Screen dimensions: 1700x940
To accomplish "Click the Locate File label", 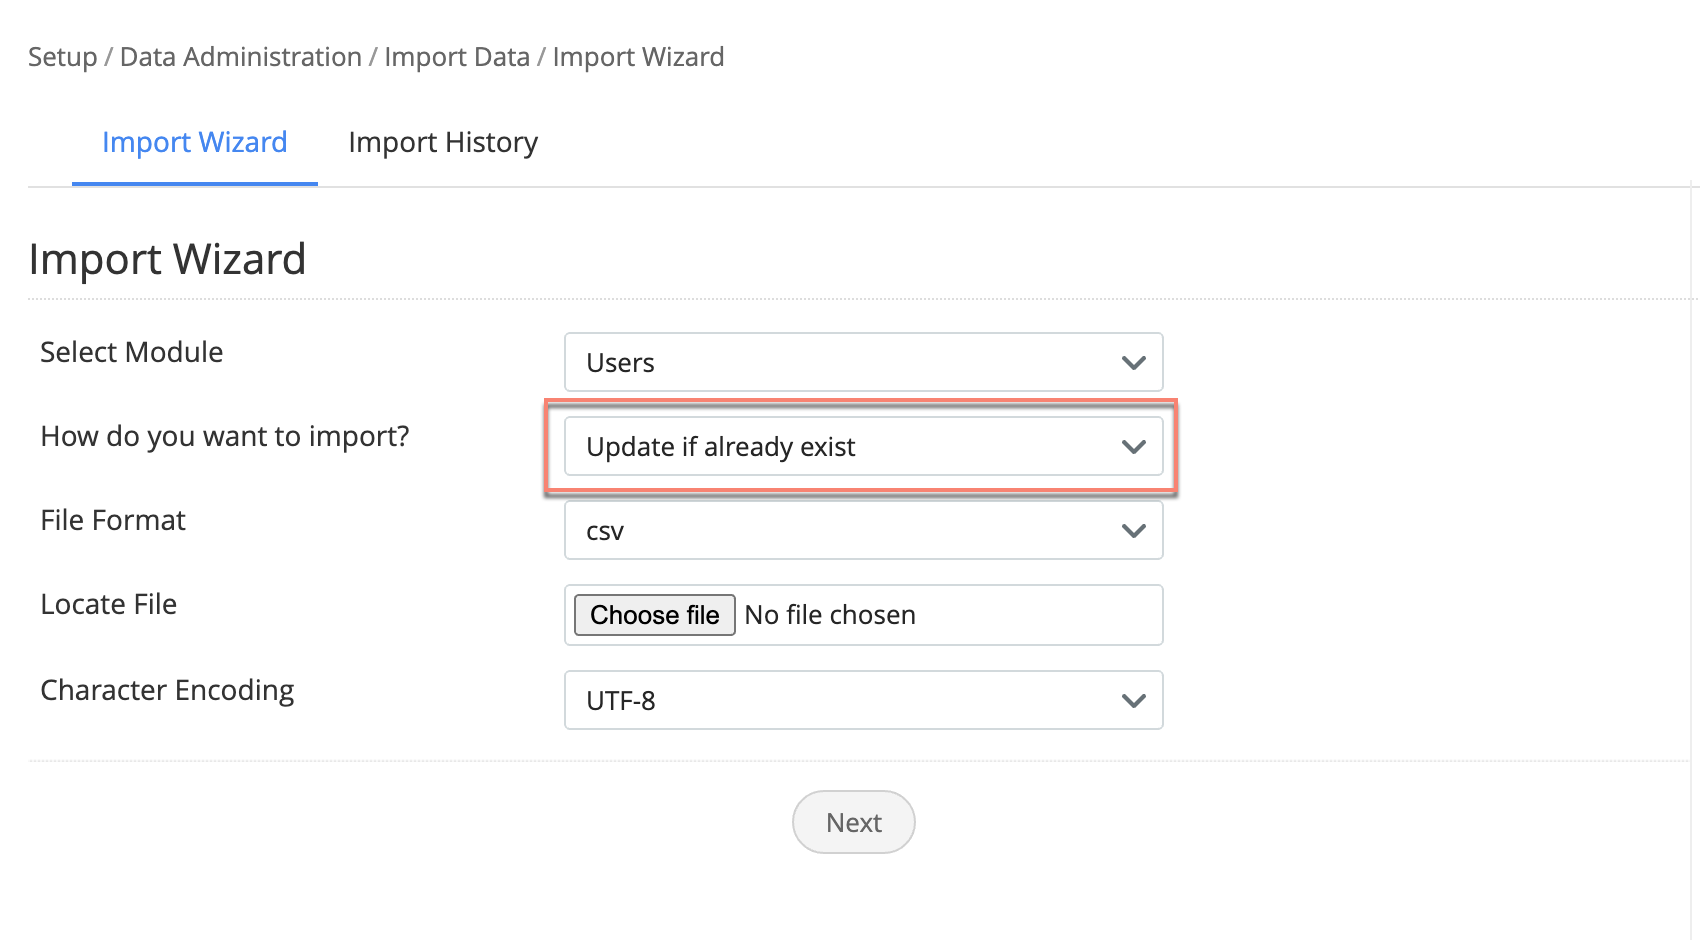I will [109, 604].
